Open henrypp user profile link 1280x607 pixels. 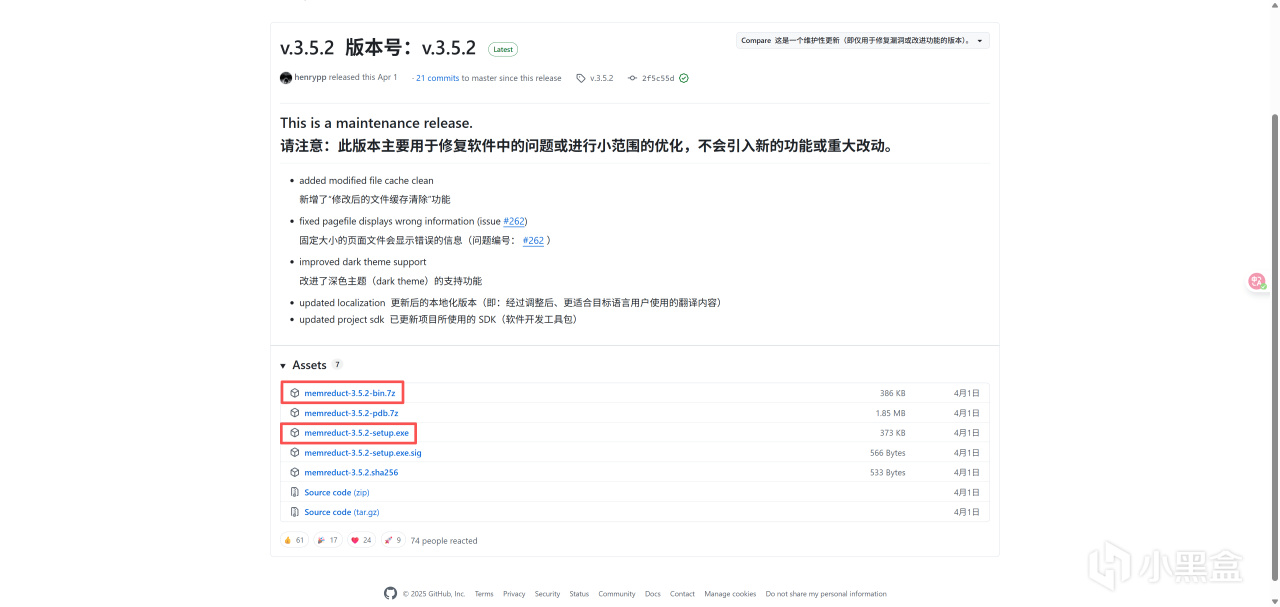(x=310, y=78)
